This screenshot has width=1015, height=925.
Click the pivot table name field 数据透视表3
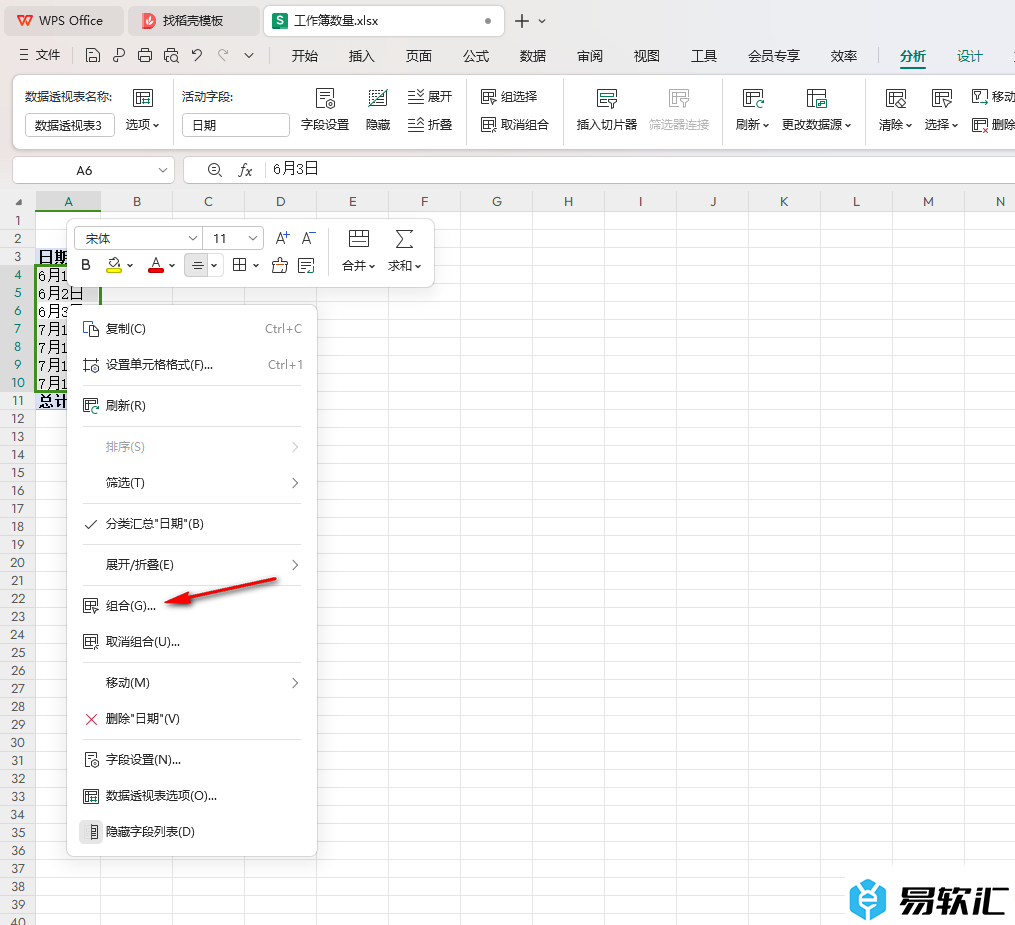click(69, 125)
